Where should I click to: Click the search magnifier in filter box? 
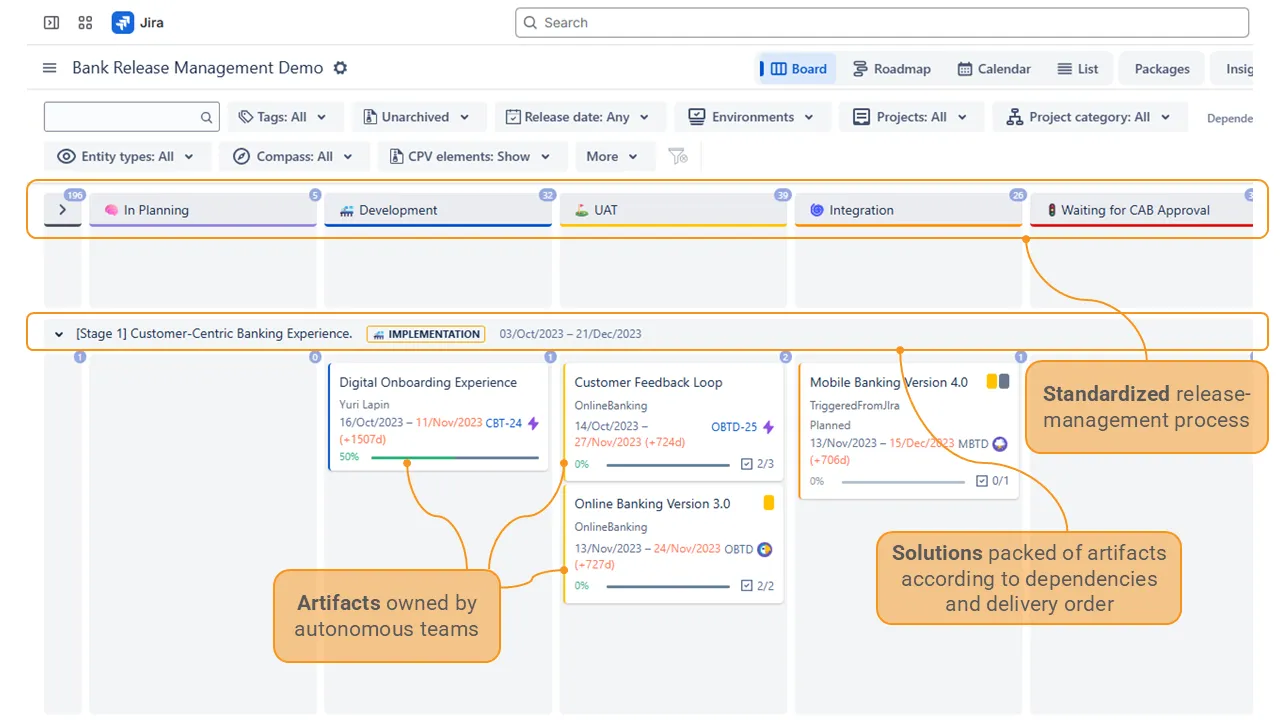click(206, 117)
